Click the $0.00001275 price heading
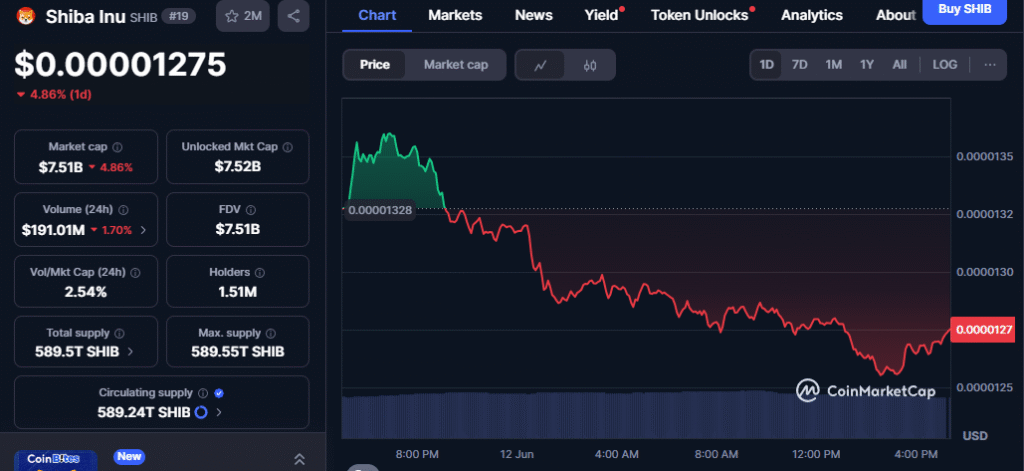The image size is (1024, 471). 120,65
